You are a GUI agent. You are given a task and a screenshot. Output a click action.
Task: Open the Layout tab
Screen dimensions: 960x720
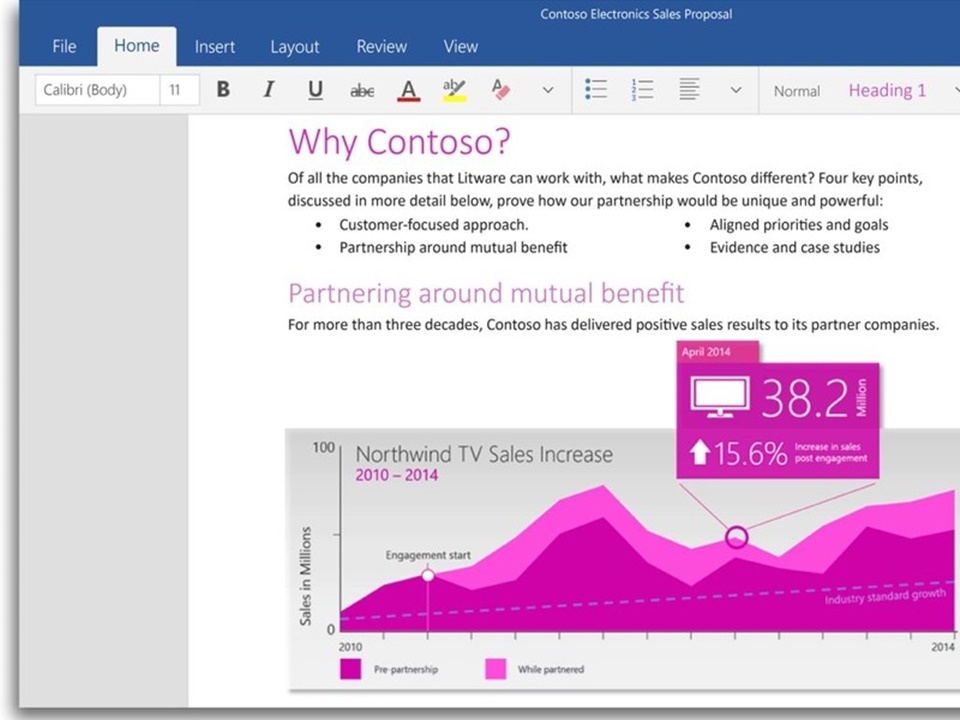pyautogui.click(x=295, y=46)
